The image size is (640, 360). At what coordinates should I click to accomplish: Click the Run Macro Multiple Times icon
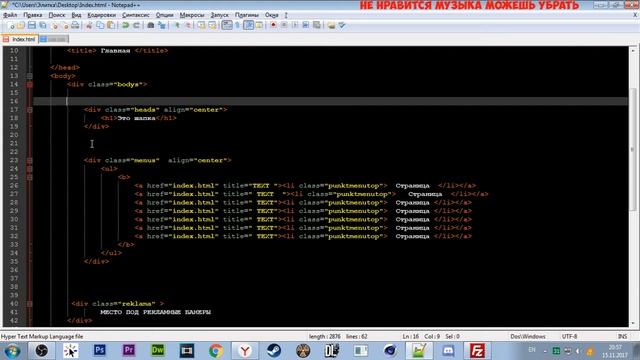306,25
